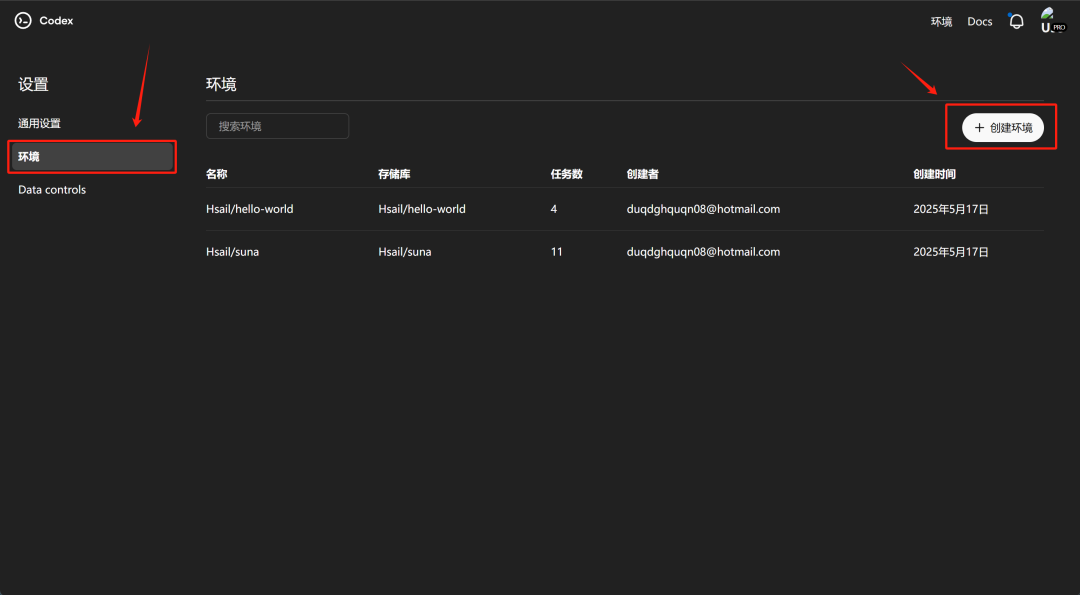
Task: Select 通用设置 in the settings sidebar
Action: click(x=39, y=124)
